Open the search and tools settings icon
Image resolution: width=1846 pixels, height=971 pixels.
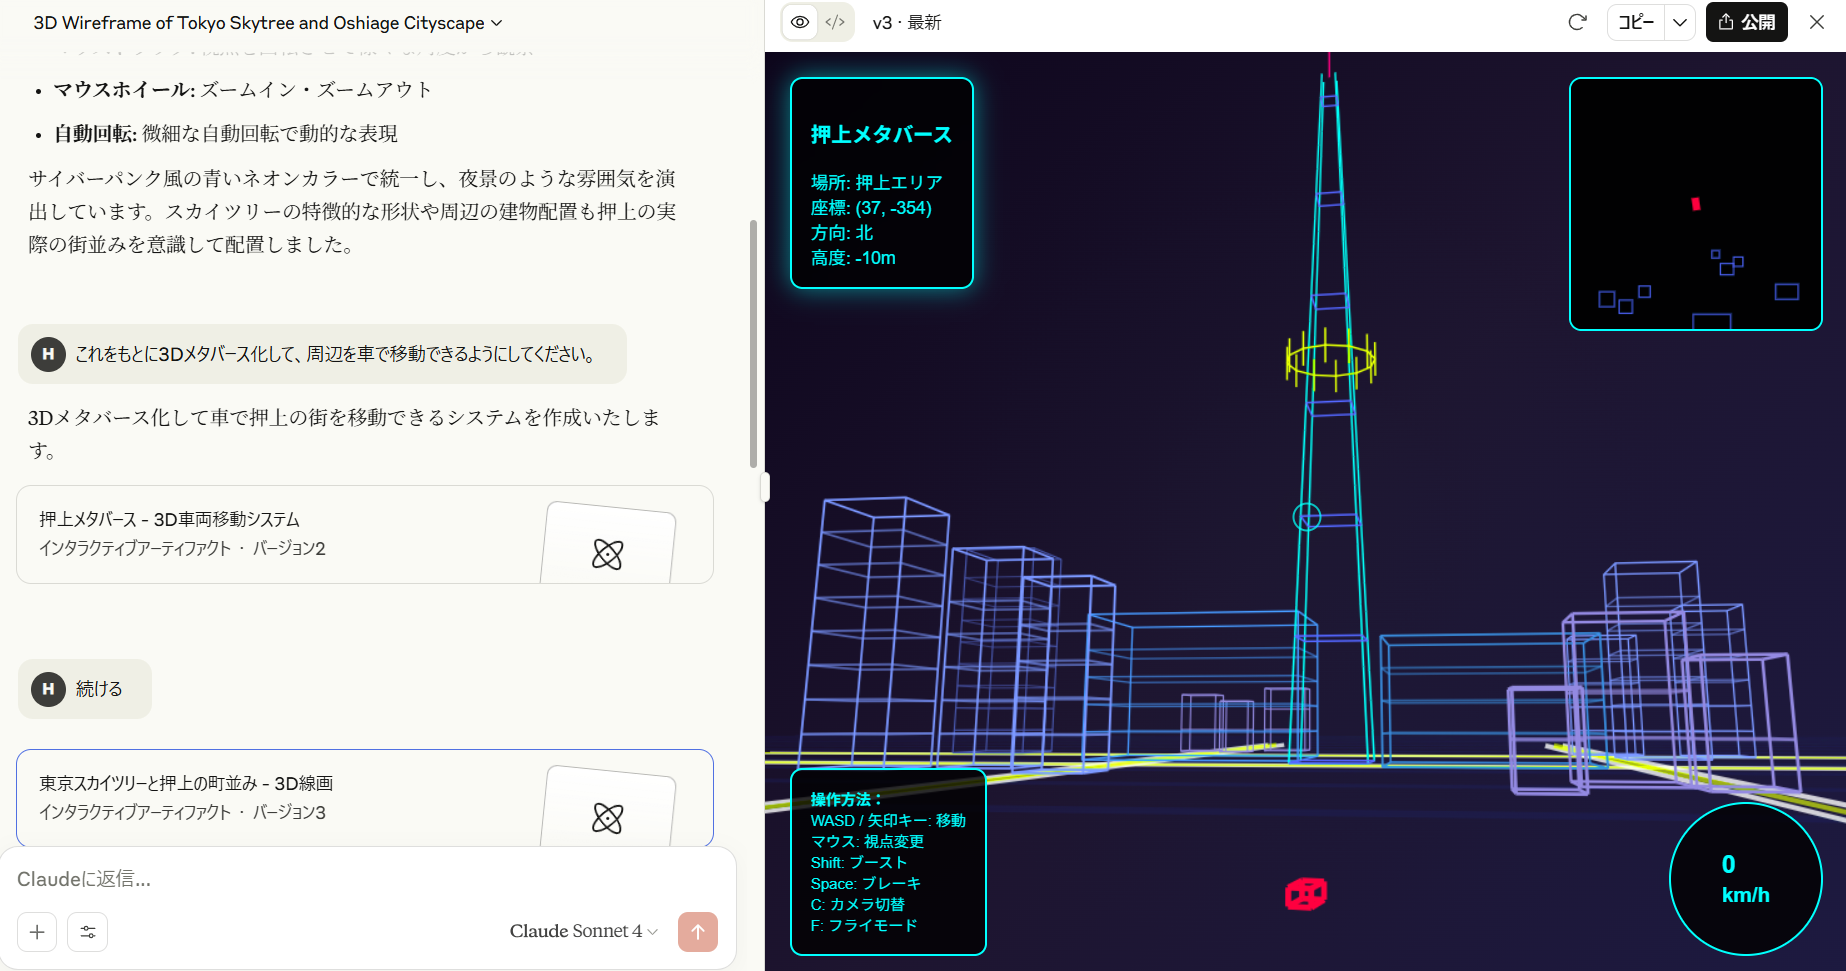88,932
